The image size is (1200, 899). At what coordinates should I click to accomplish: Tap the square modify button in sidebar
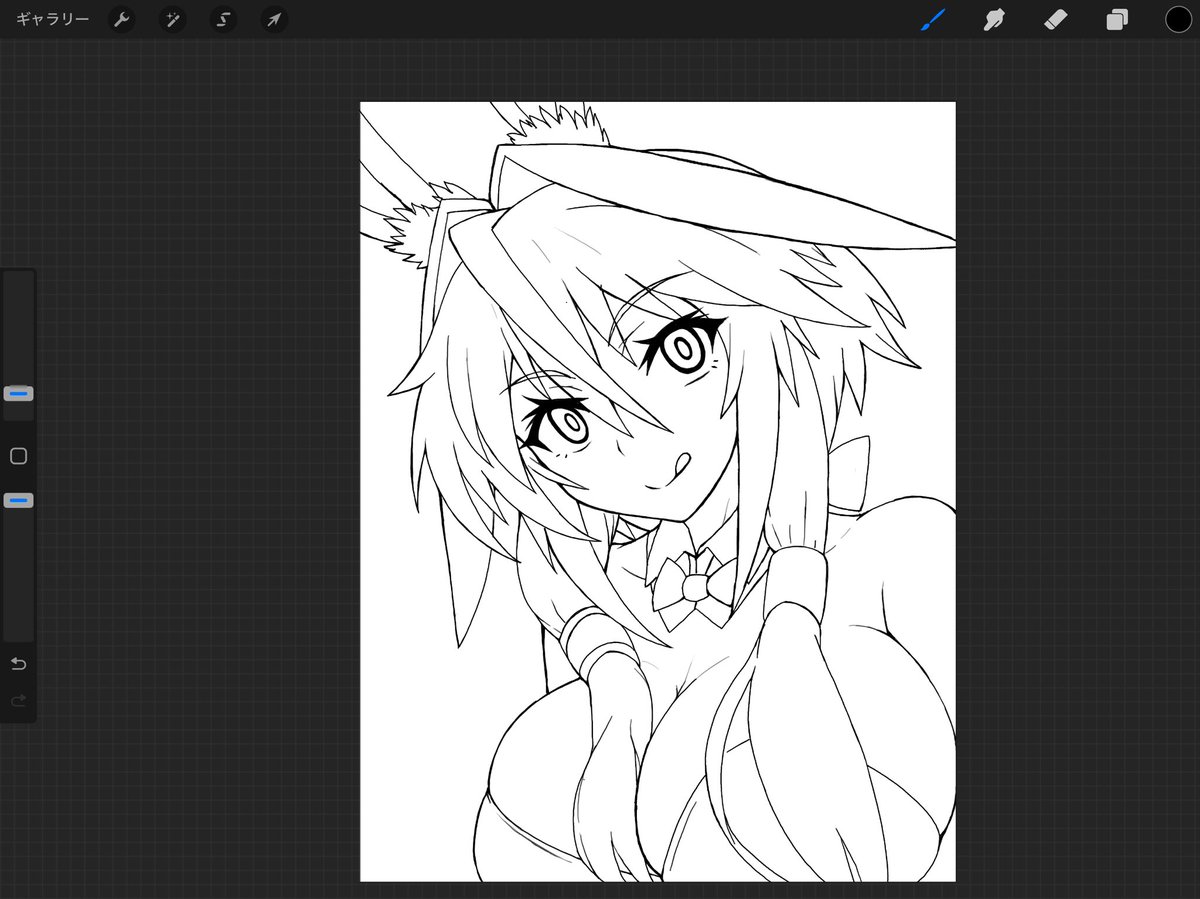tap(18, 456)
